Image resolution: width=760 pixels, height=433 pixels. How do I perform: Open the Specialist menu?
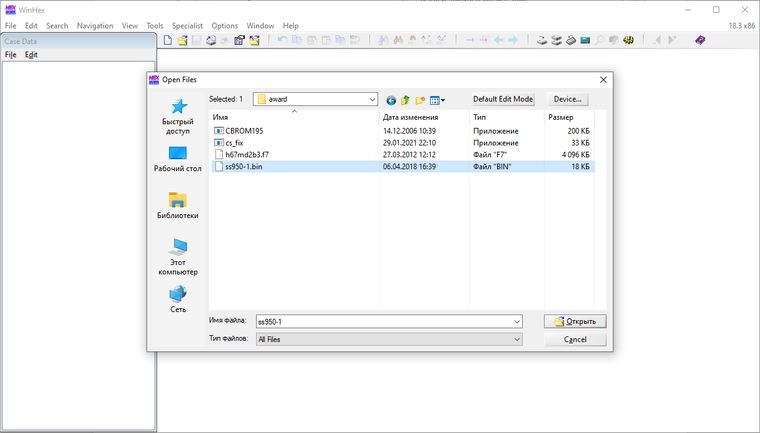187,26
